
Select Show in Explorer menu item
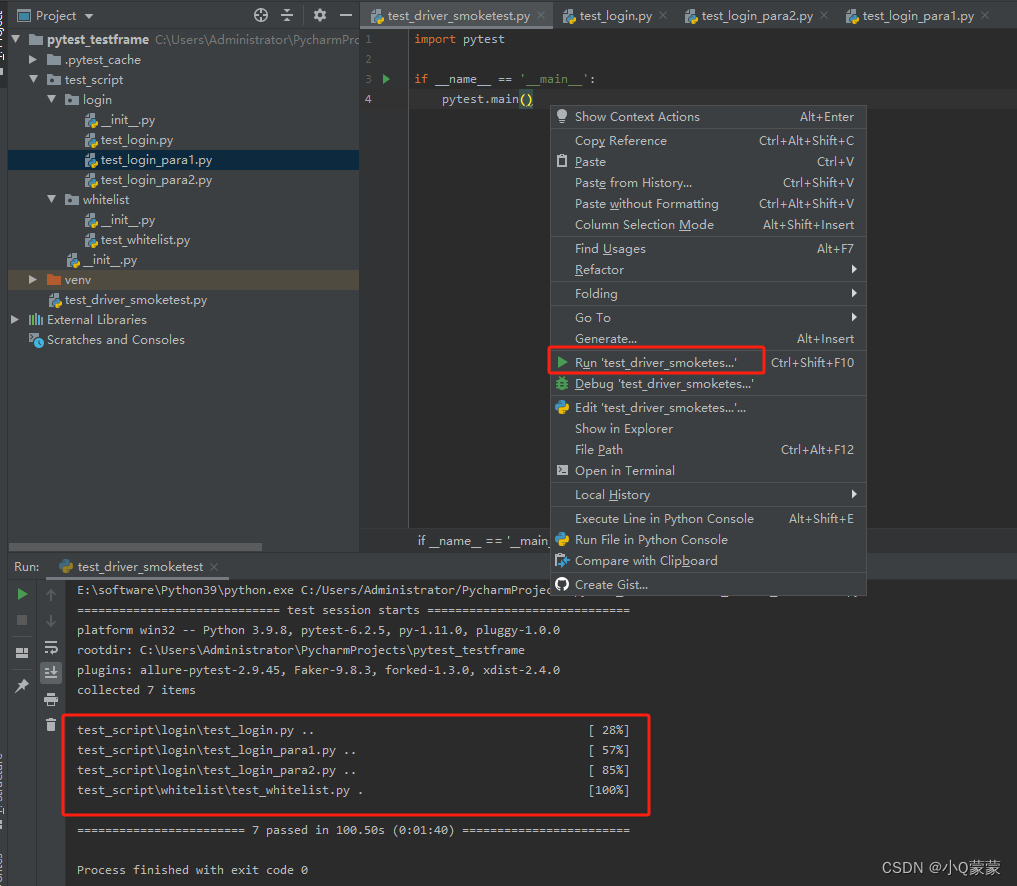(708, 429)
